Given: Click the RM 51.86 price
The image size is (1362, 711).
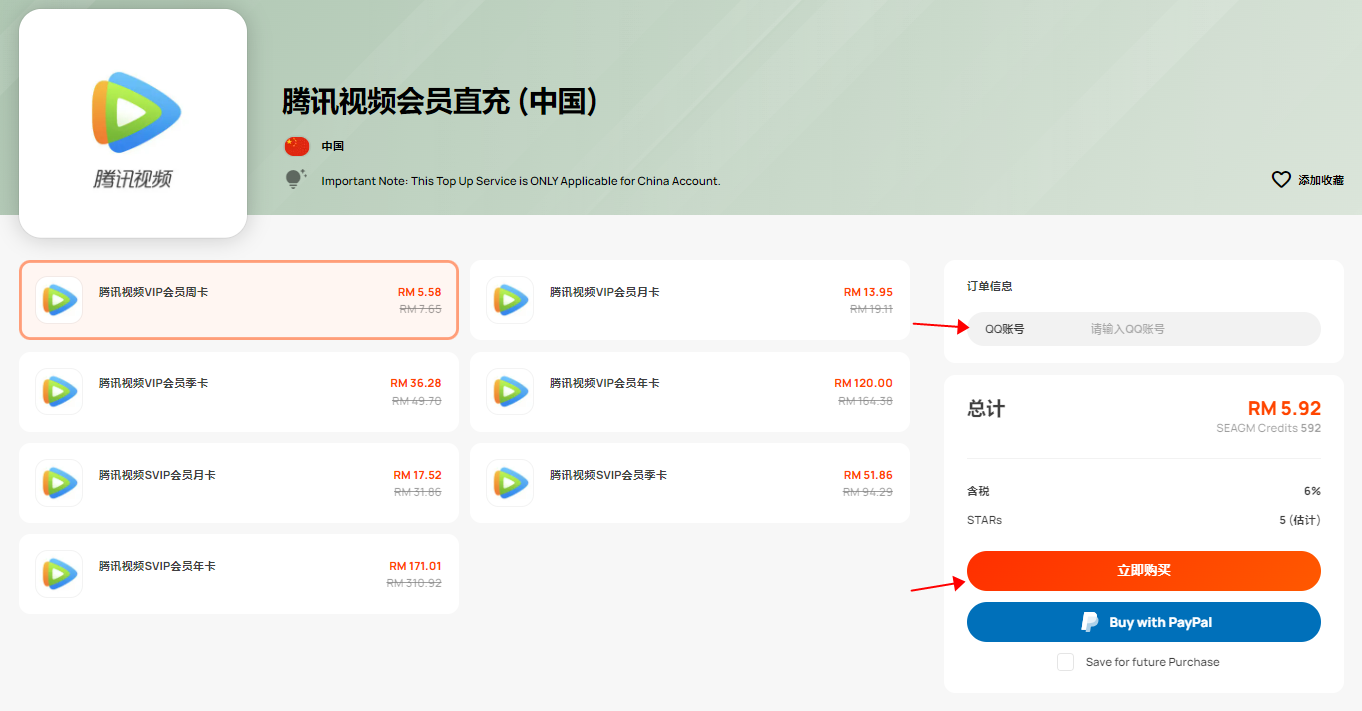Looking at the screenshot, I should [868, 475].
